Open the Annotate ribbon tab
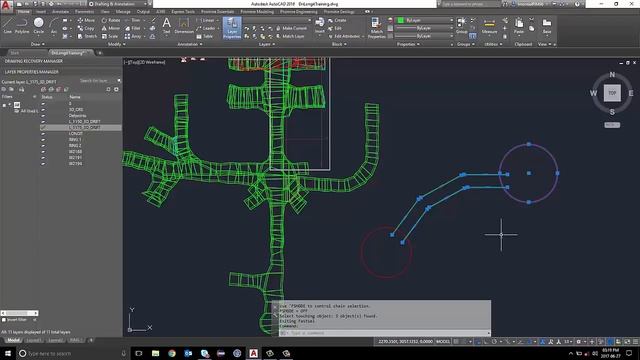The width and height of the screenshot is (640, 360). (60, 12)
